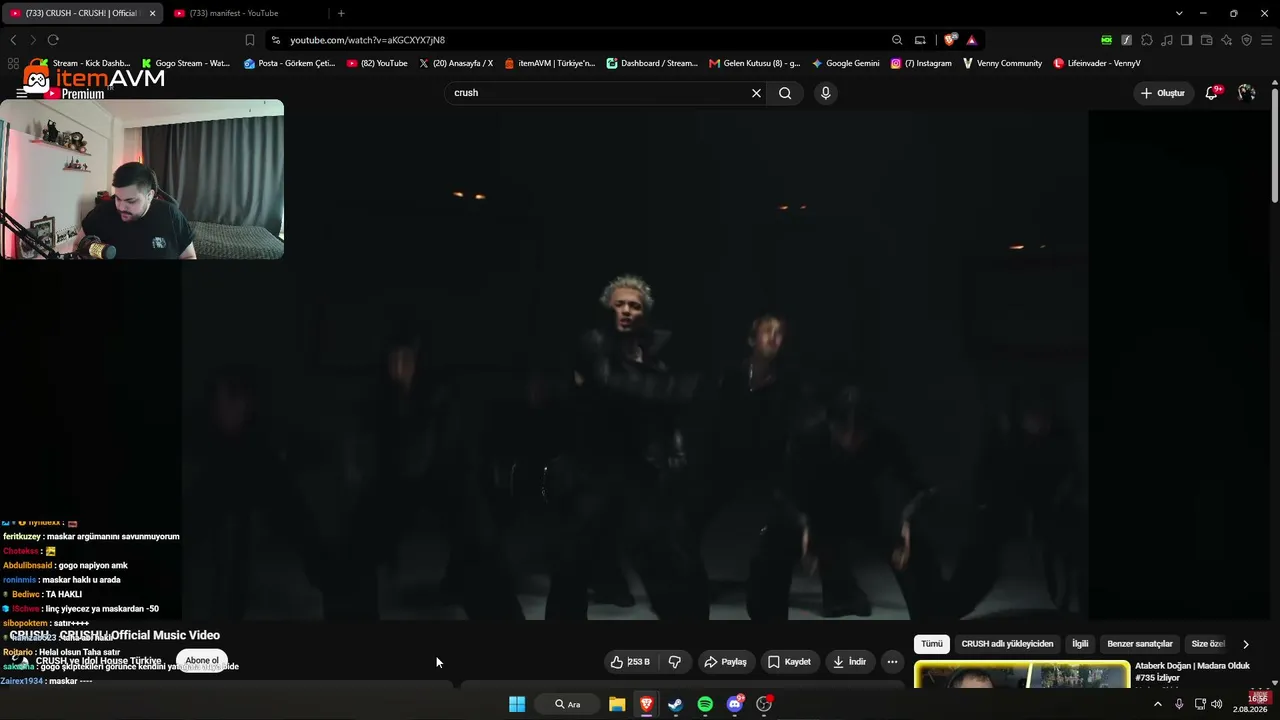Select the Benzer sanatçılar chip
This screenshot has width=1280, height=720.
pos(1140,644)
